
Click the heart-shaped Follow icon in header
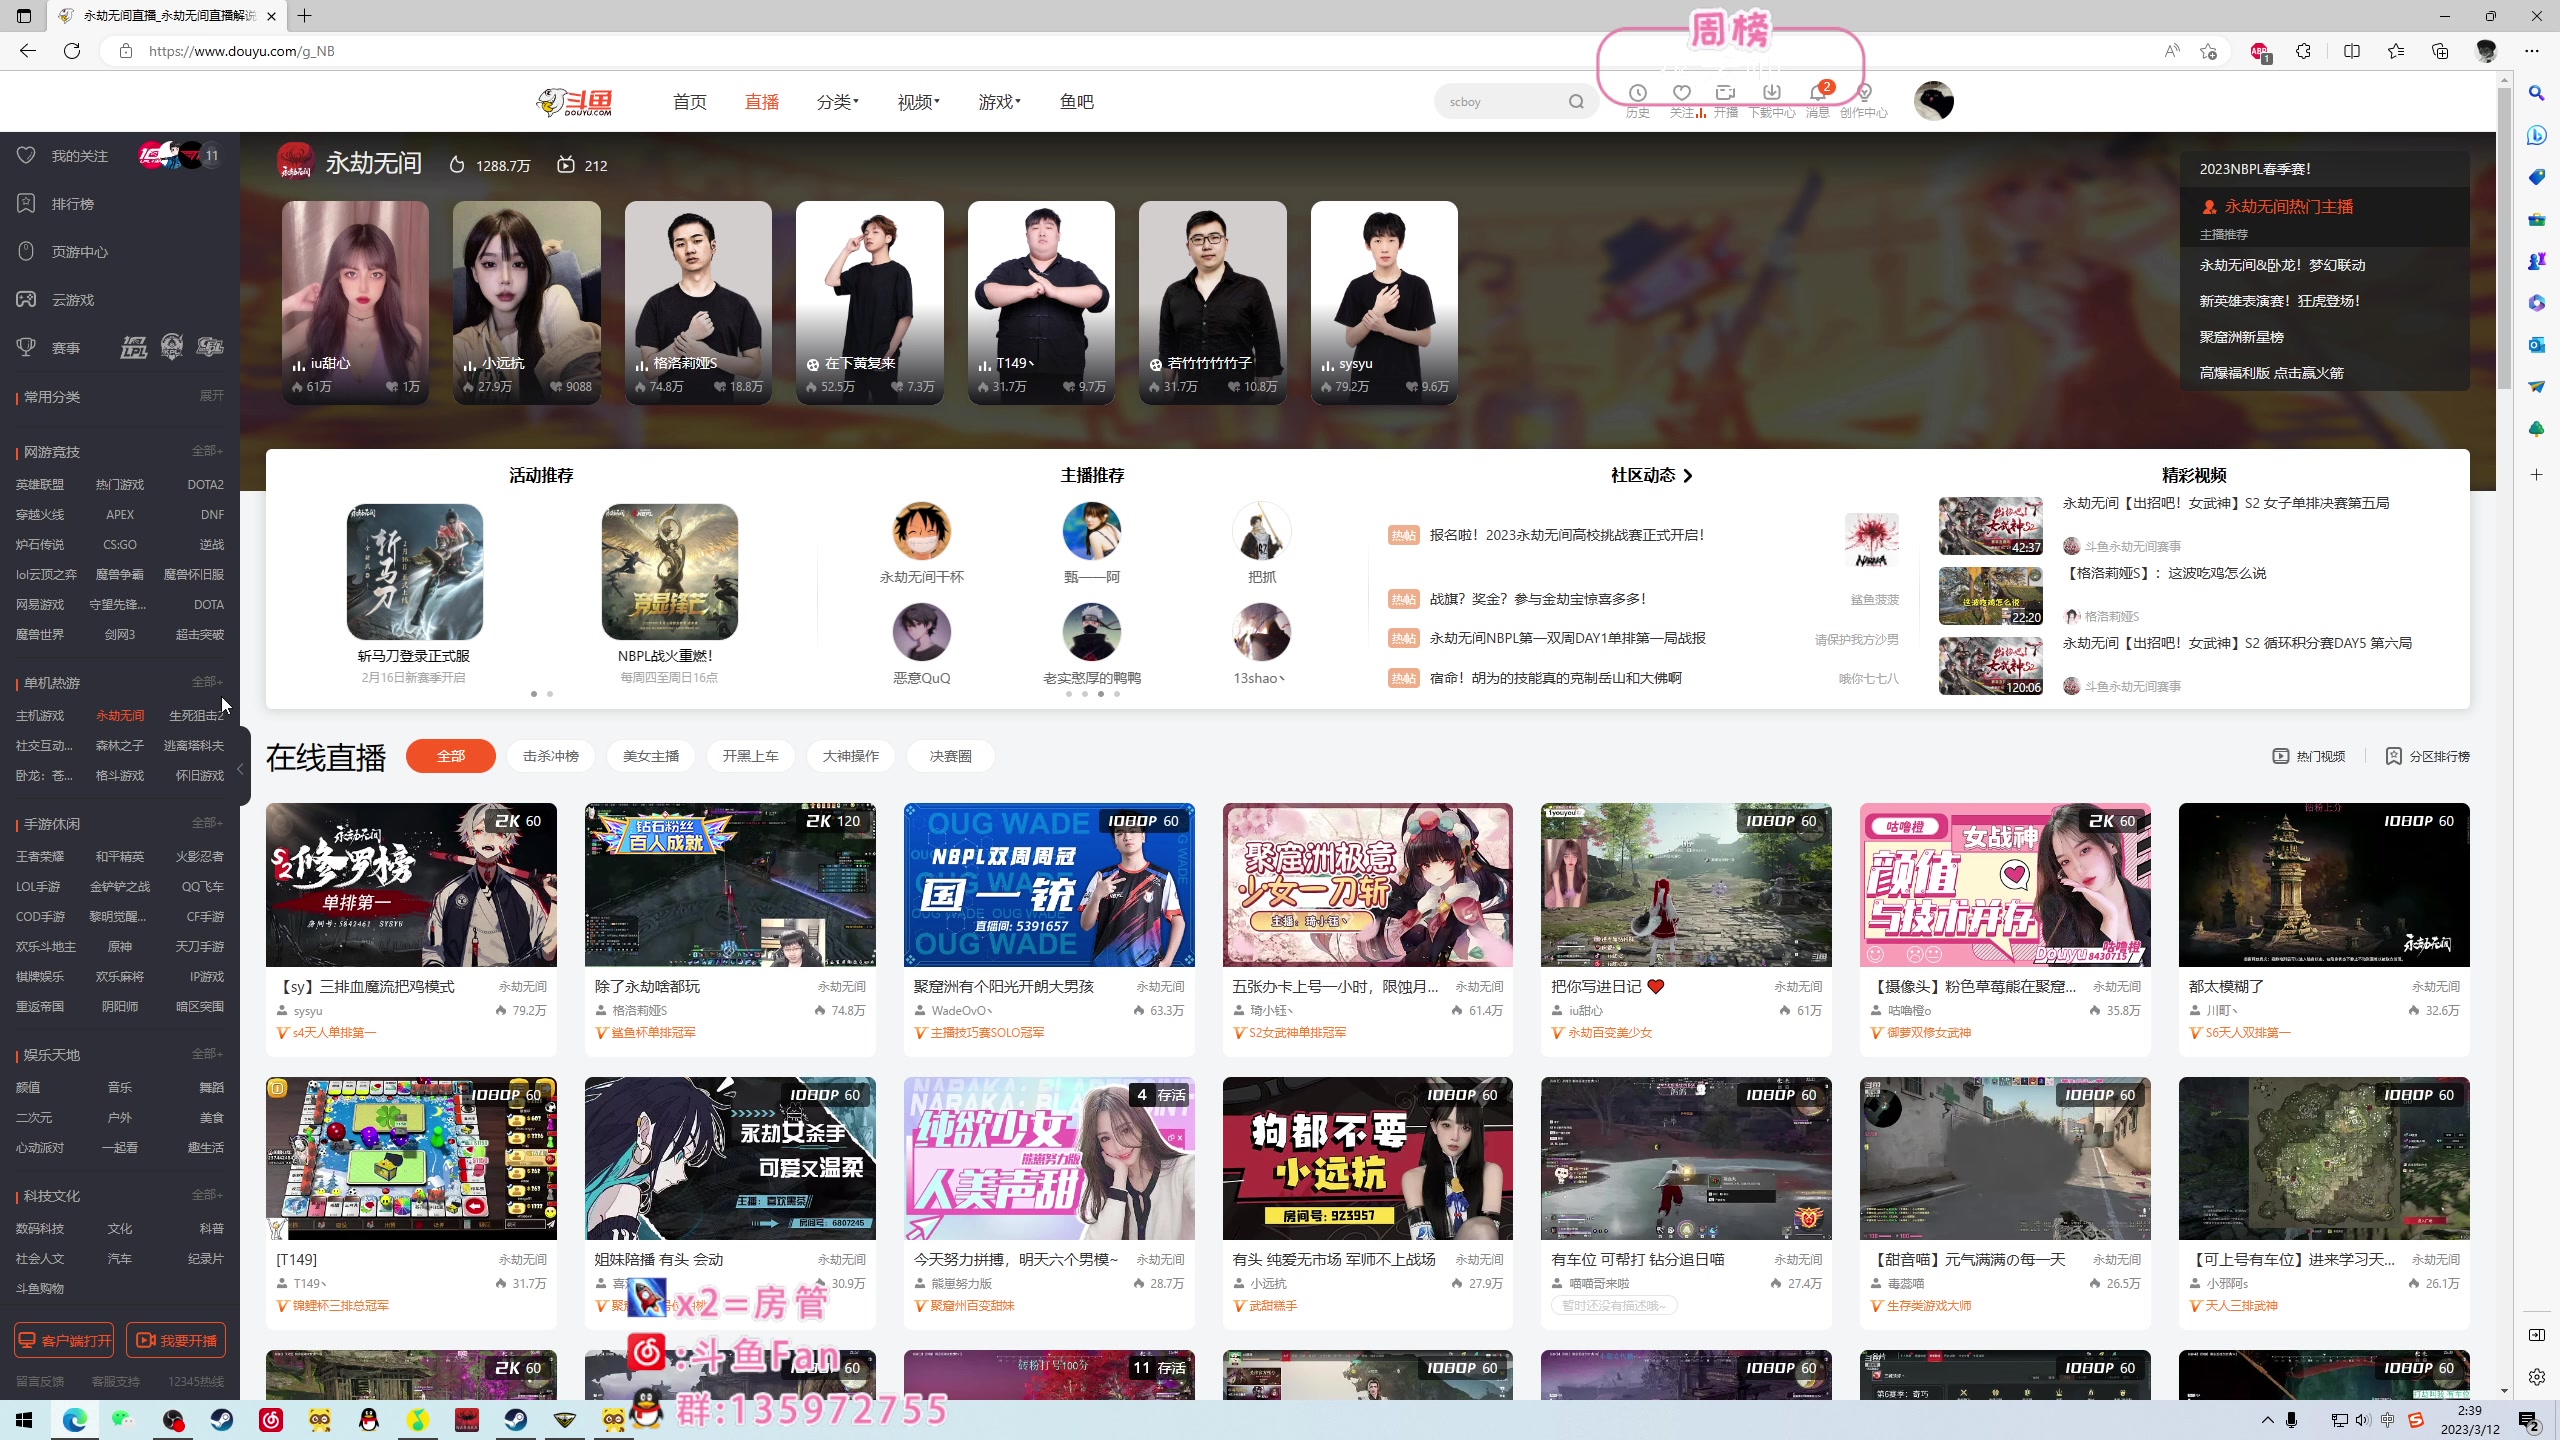point(1681,93)
